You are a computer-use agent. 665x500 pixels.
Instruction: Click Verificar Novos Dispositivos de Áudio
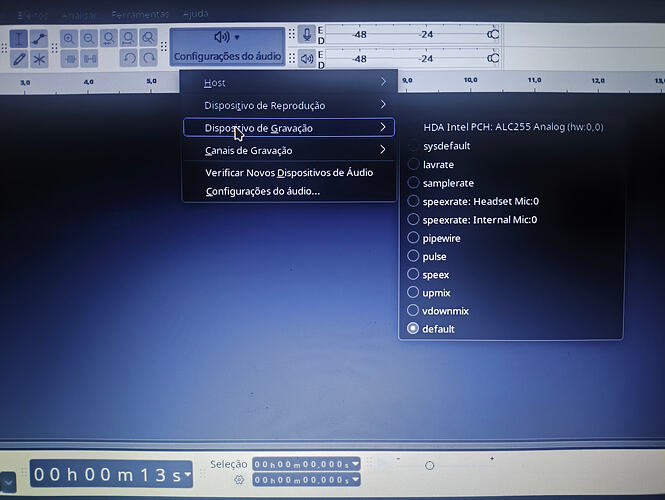click(288, 172)
